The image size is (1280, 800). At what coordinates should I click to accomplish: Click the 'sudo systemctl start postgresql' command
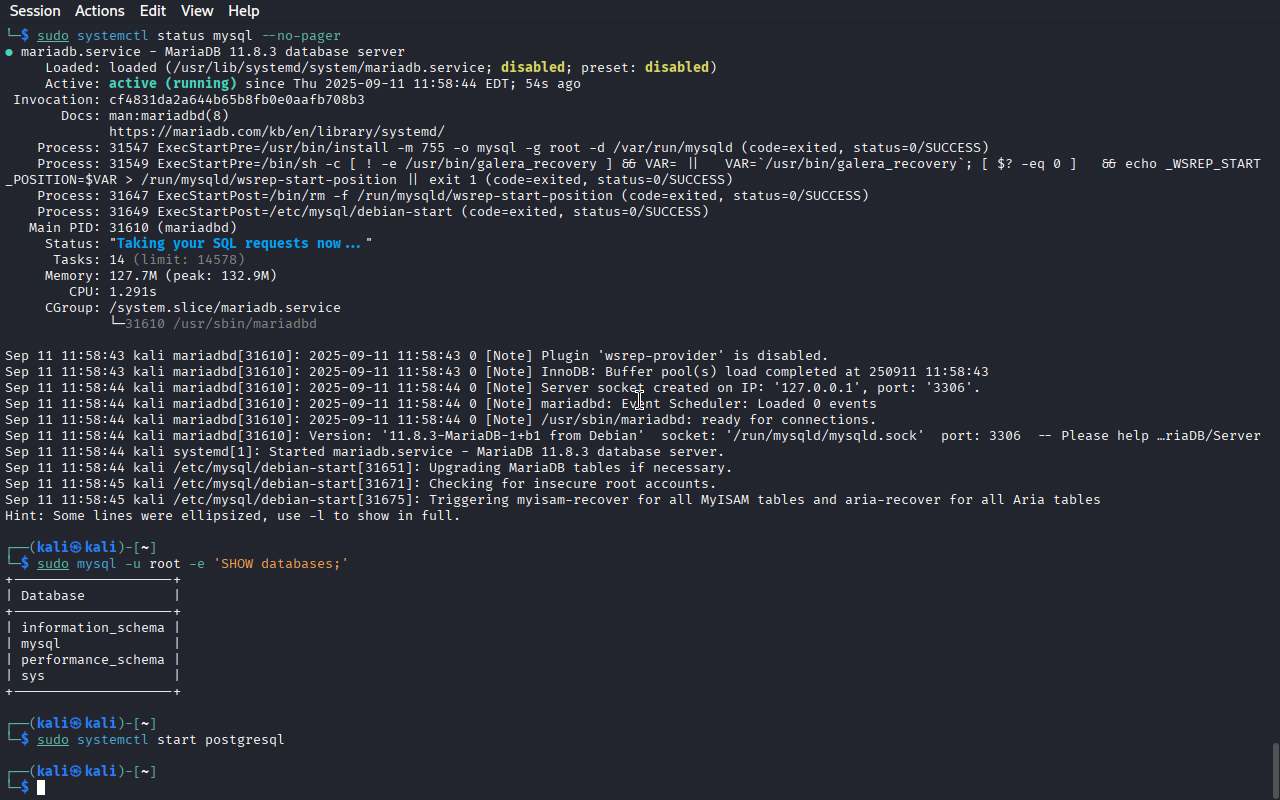(161, 740)
